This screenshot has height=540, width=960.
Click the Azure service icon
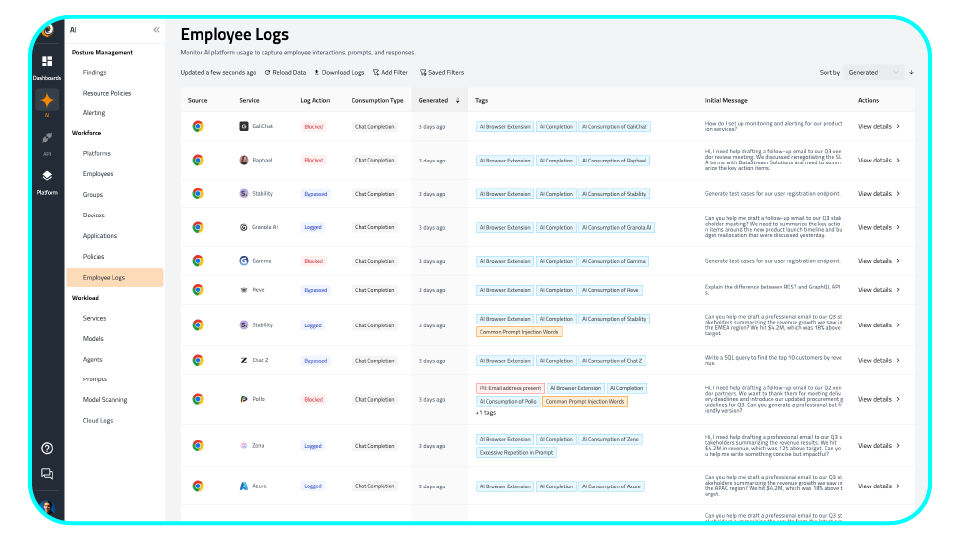[x=244, y=486]
